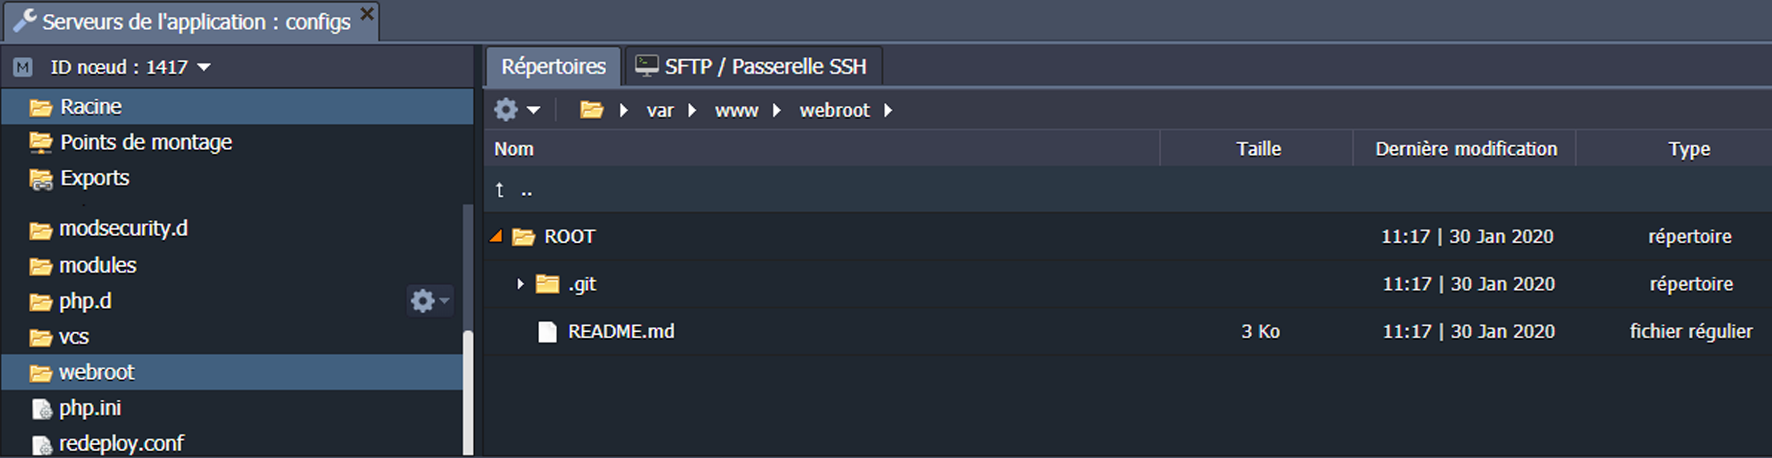Click the README.md file icon
Viewport: 1772px width, 458px height.
click(x=547, y=332)
